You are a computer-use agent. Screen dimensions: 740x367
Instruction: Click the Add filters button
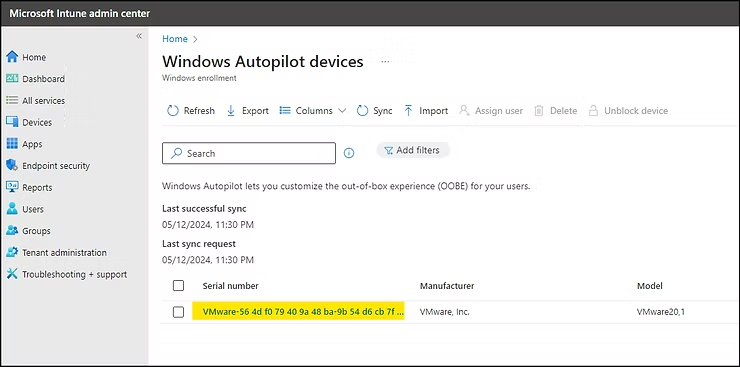click(x=412, y=150)
